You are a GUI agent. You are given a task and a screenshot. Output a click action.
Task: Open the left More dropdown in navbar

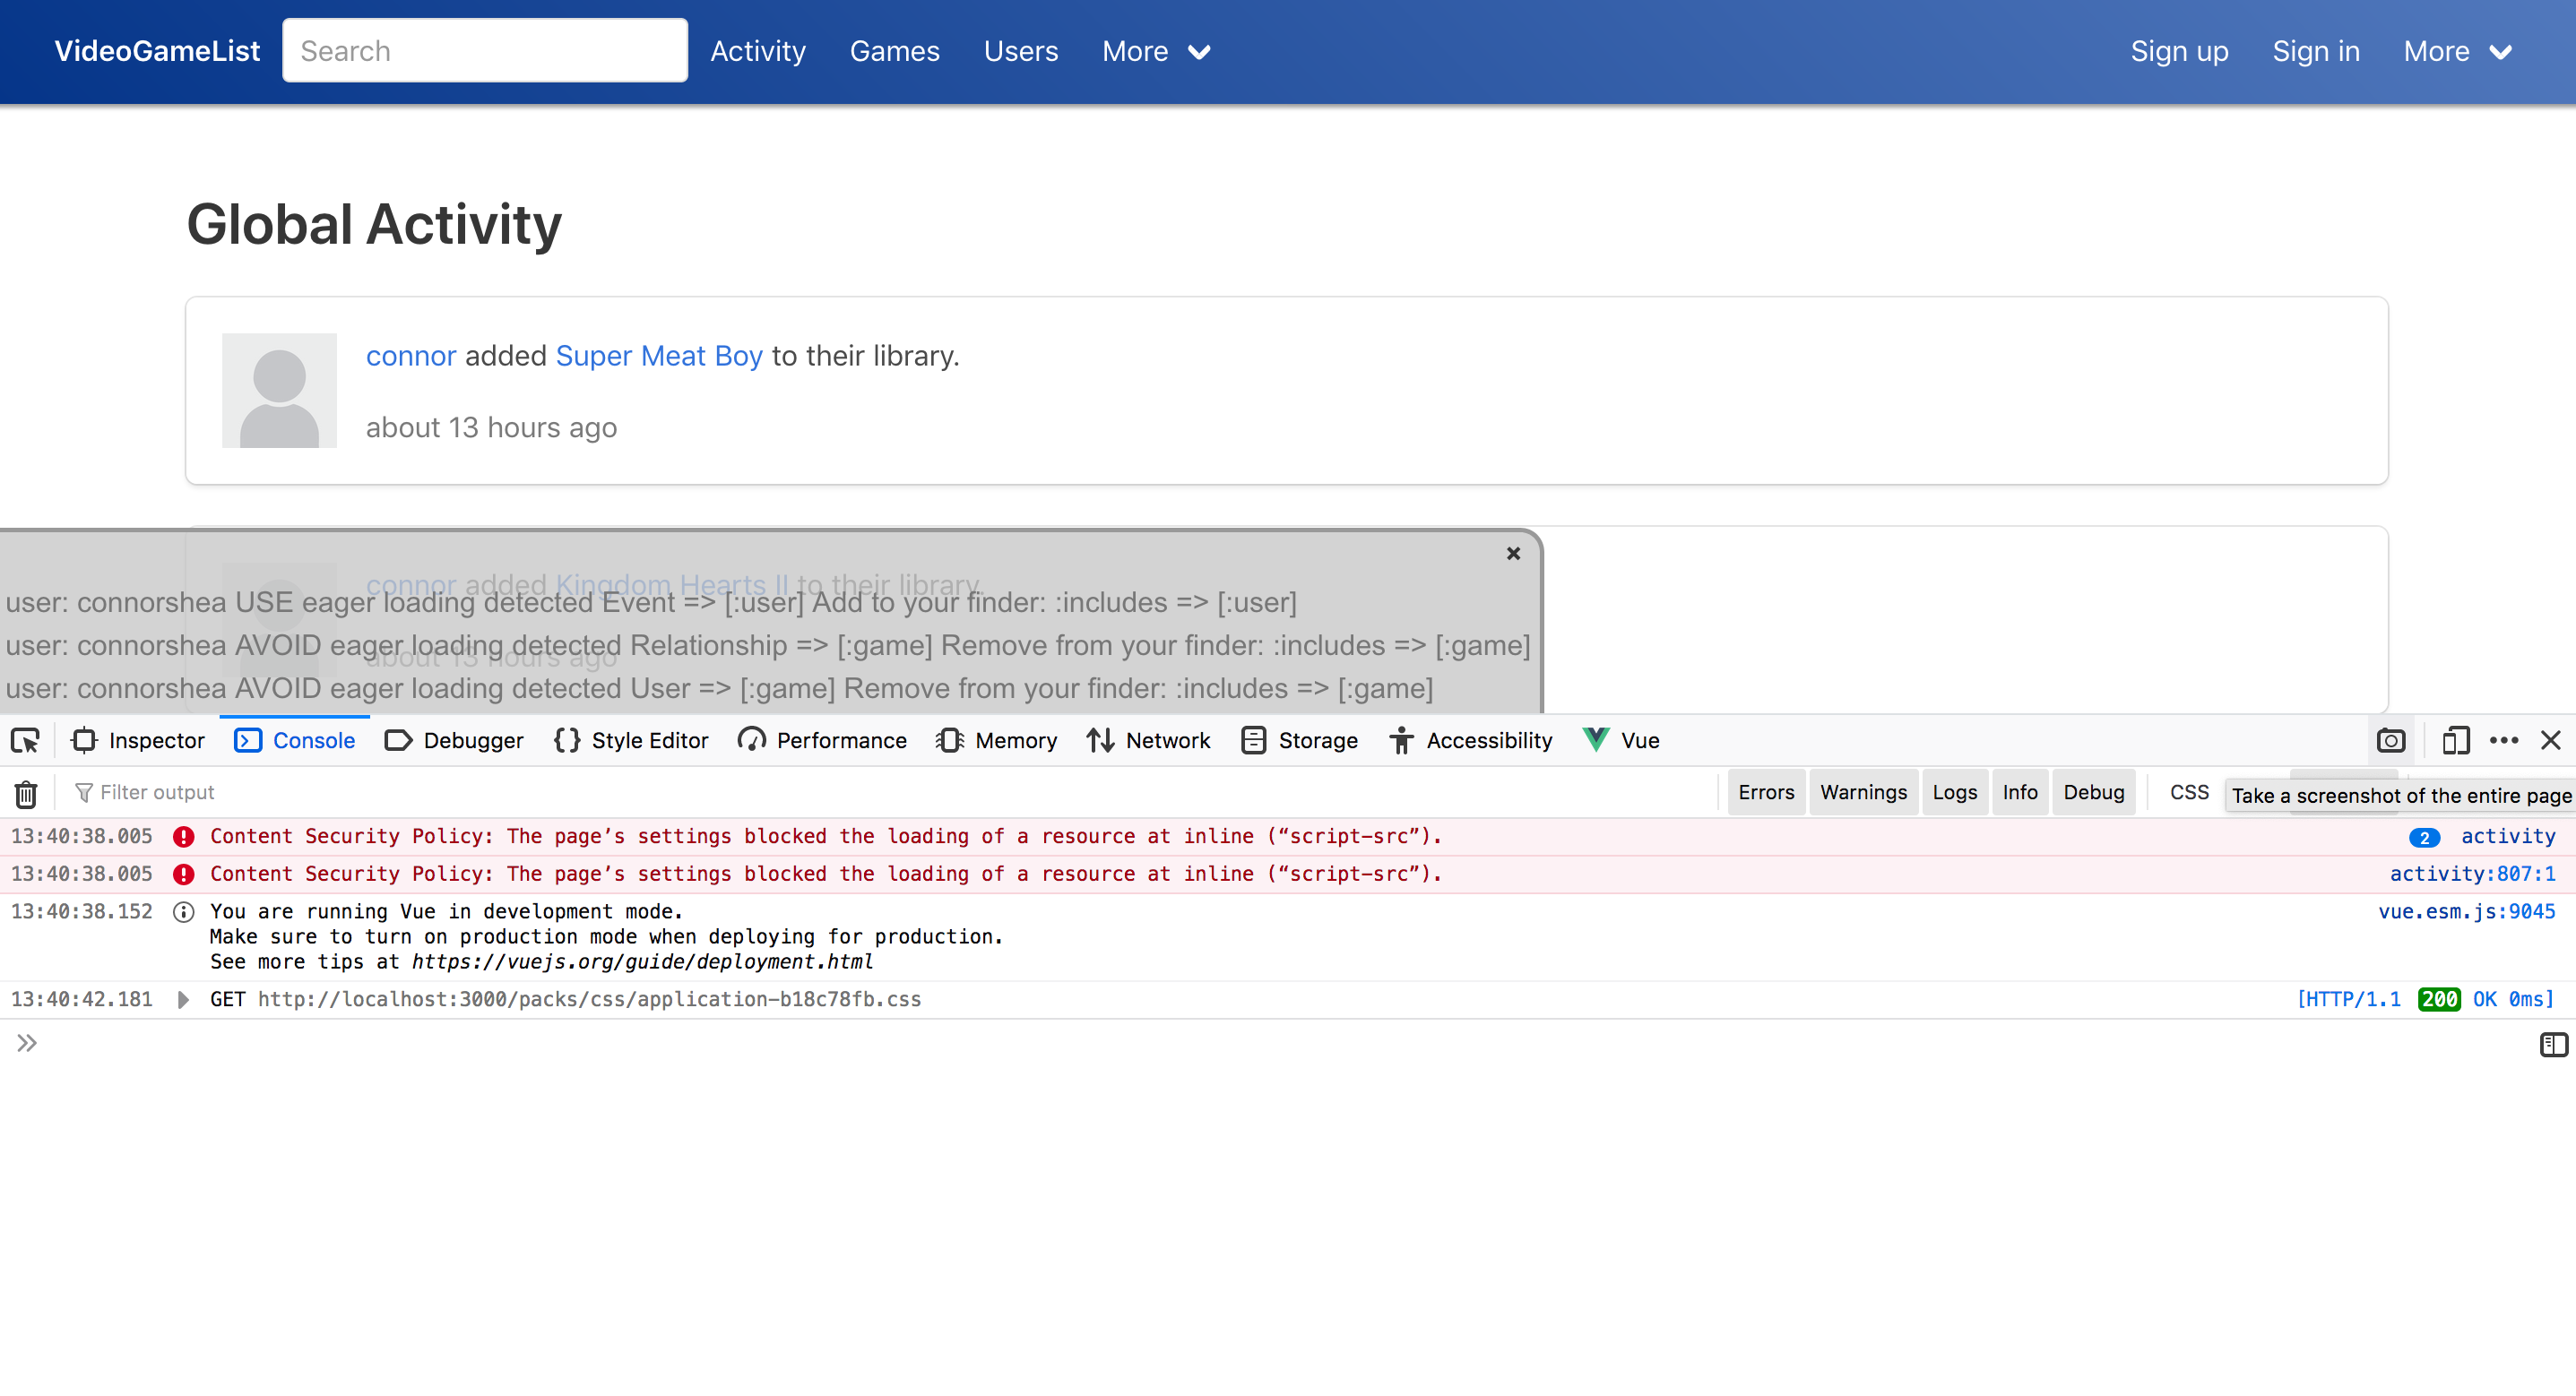(1156, 51)
